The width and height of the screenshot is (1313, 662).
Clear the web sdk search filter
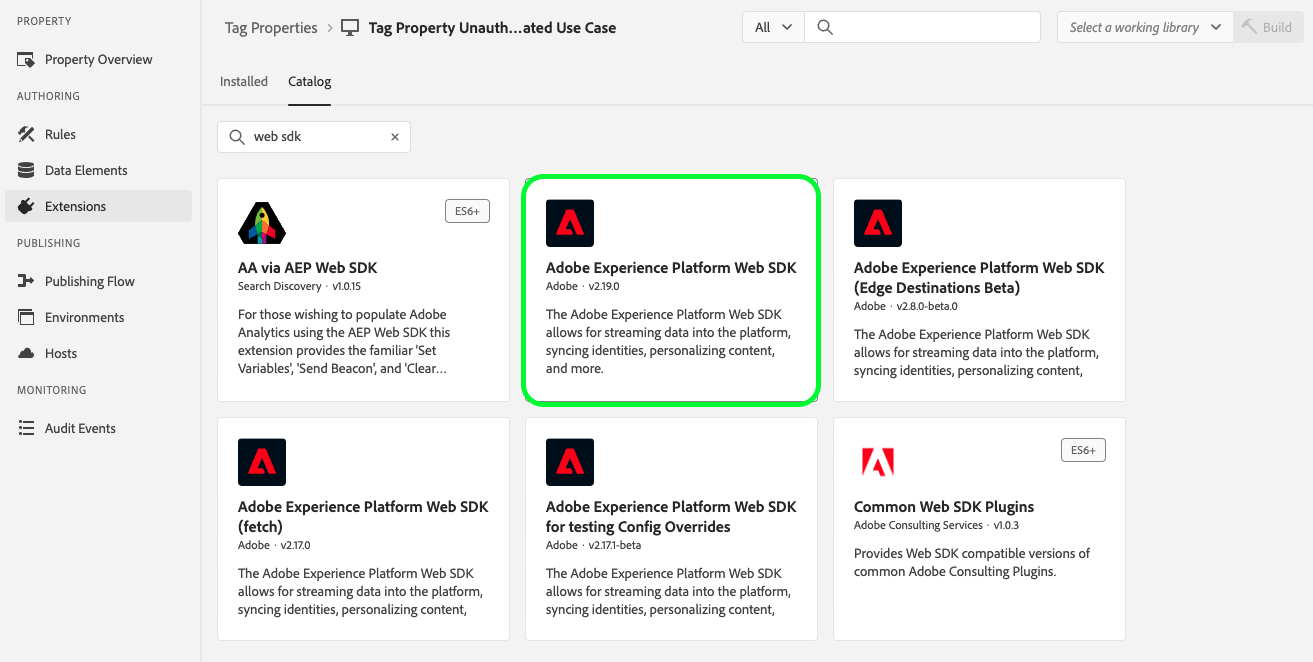[395, 137]
